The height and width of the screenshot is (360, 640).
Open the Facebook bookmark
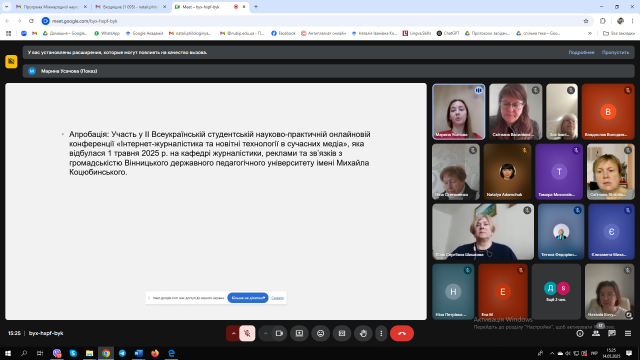pyautogui.click(x=283, y=33)
